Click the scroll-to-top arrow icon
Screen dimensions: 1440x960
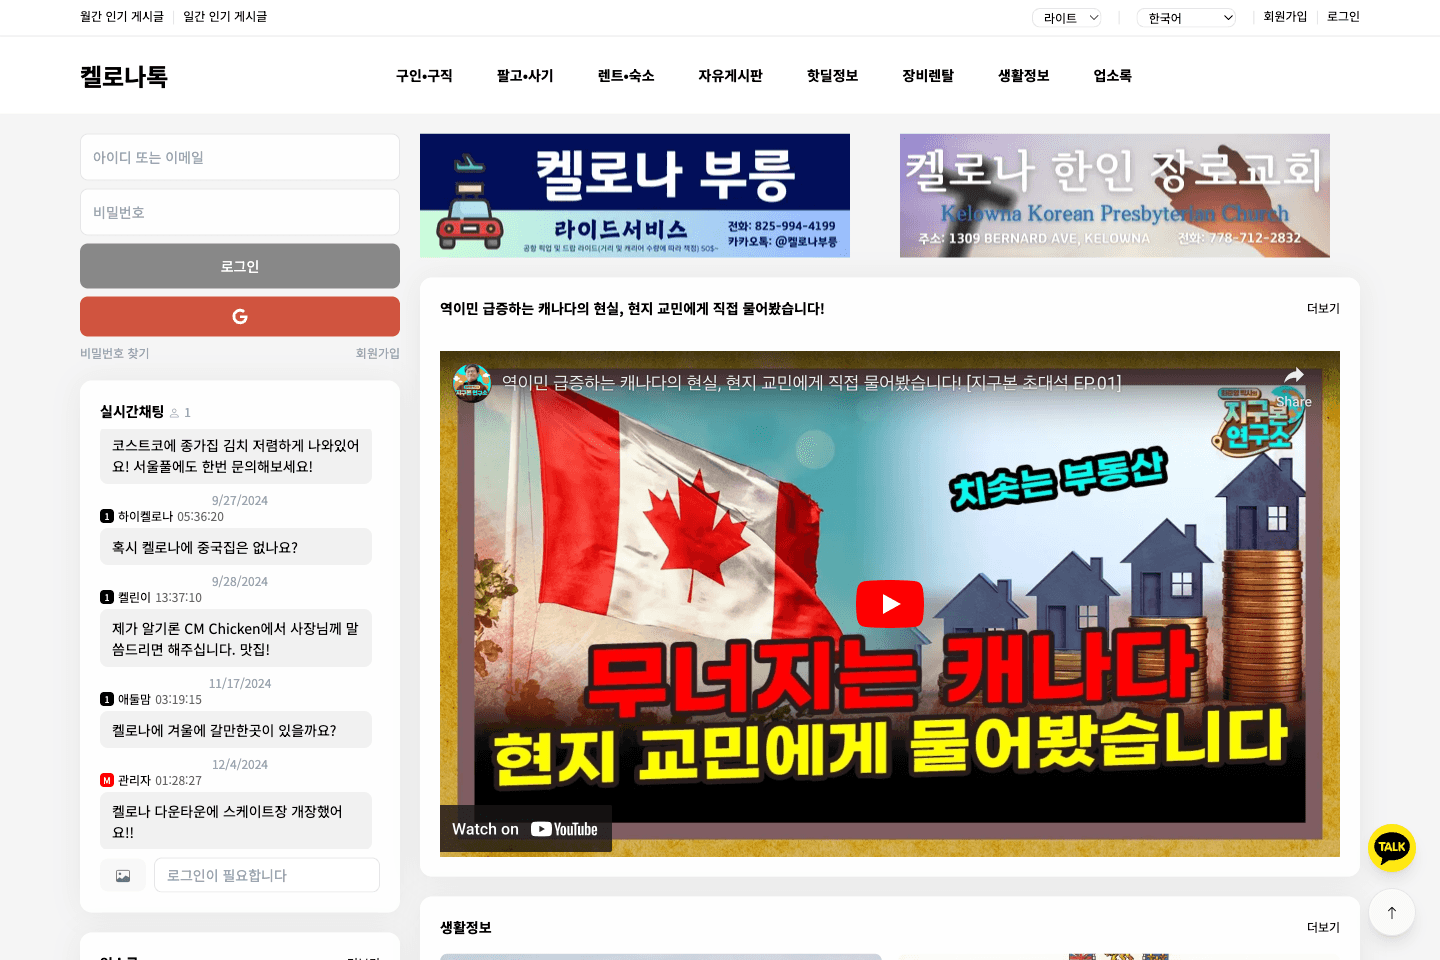coord(1391,912)
